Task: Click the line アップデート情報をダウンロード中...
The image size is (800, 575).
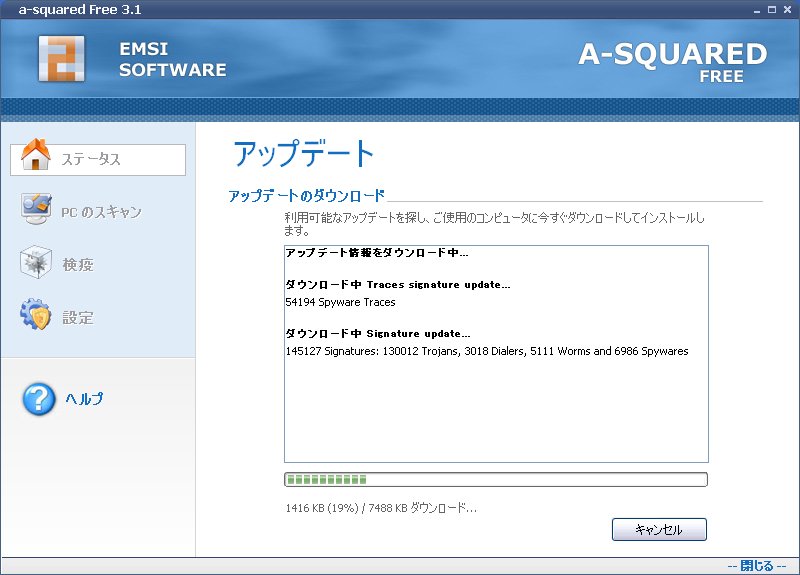Action: click(377, 253)
